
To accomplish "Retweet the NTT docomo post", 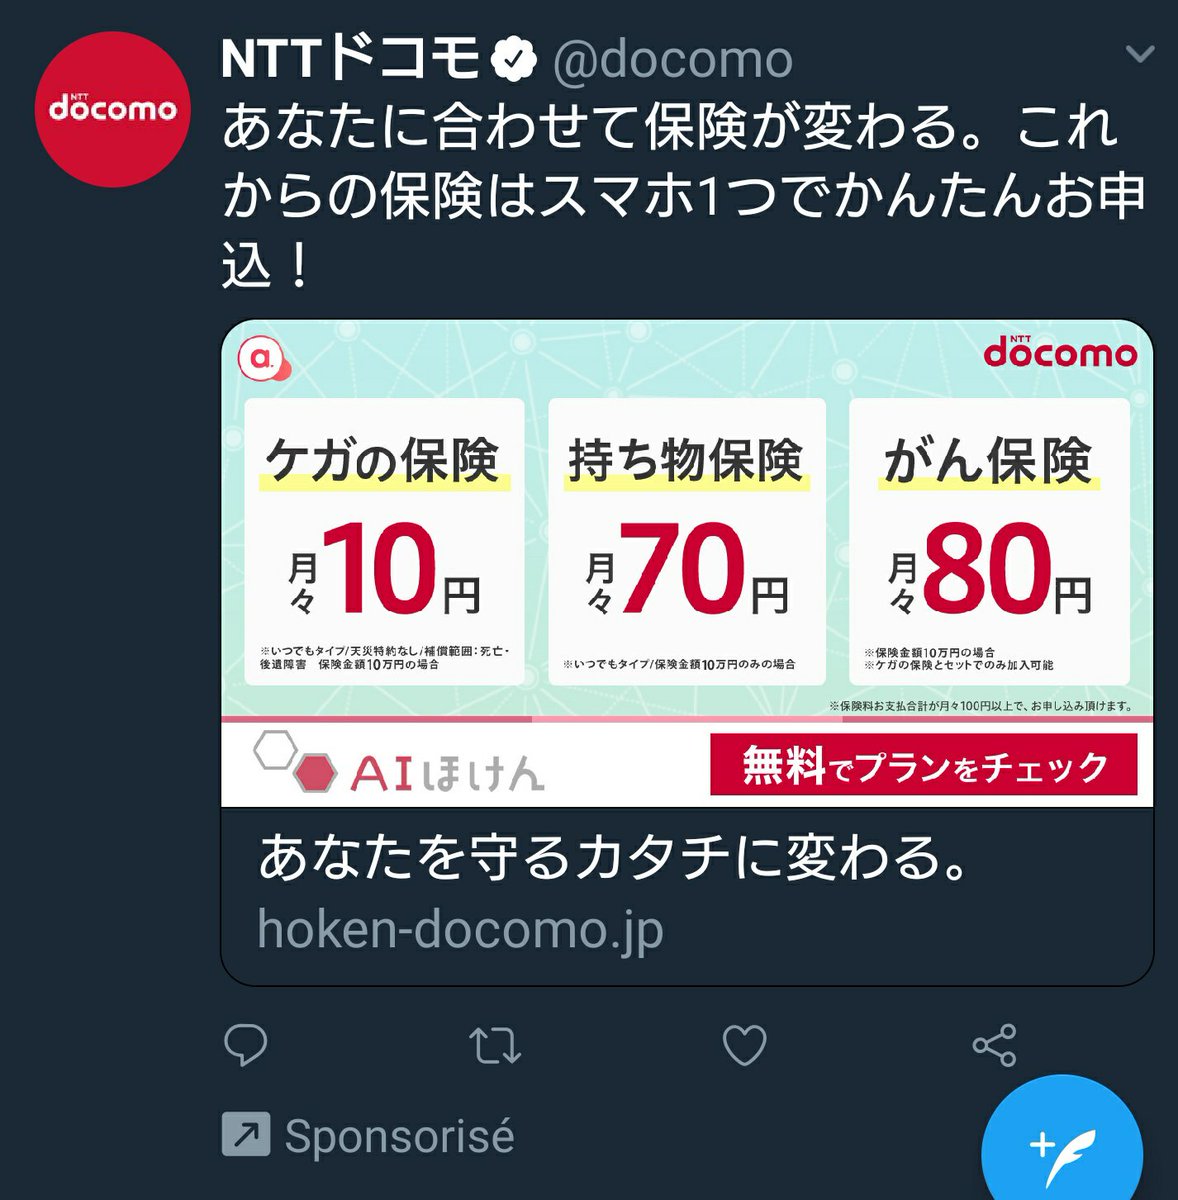I will (495, 1045).
